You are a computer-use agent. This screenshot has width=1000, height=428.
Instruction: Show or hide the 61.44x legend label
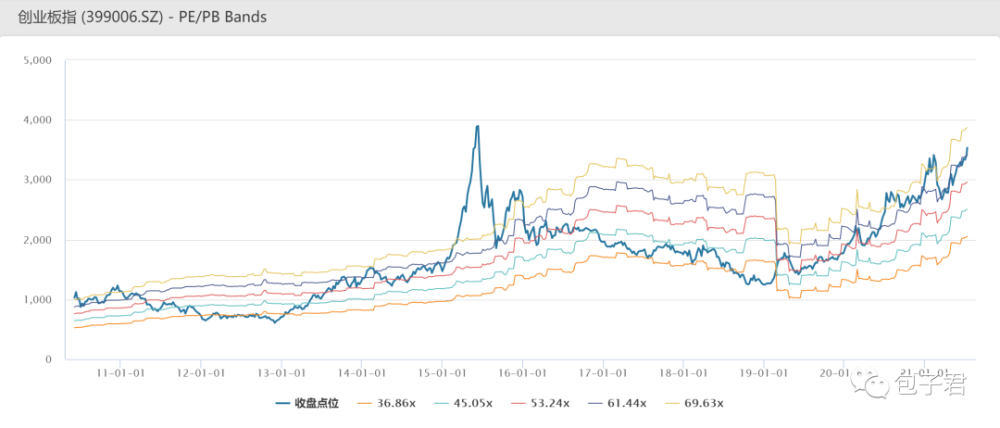[630, 403]
